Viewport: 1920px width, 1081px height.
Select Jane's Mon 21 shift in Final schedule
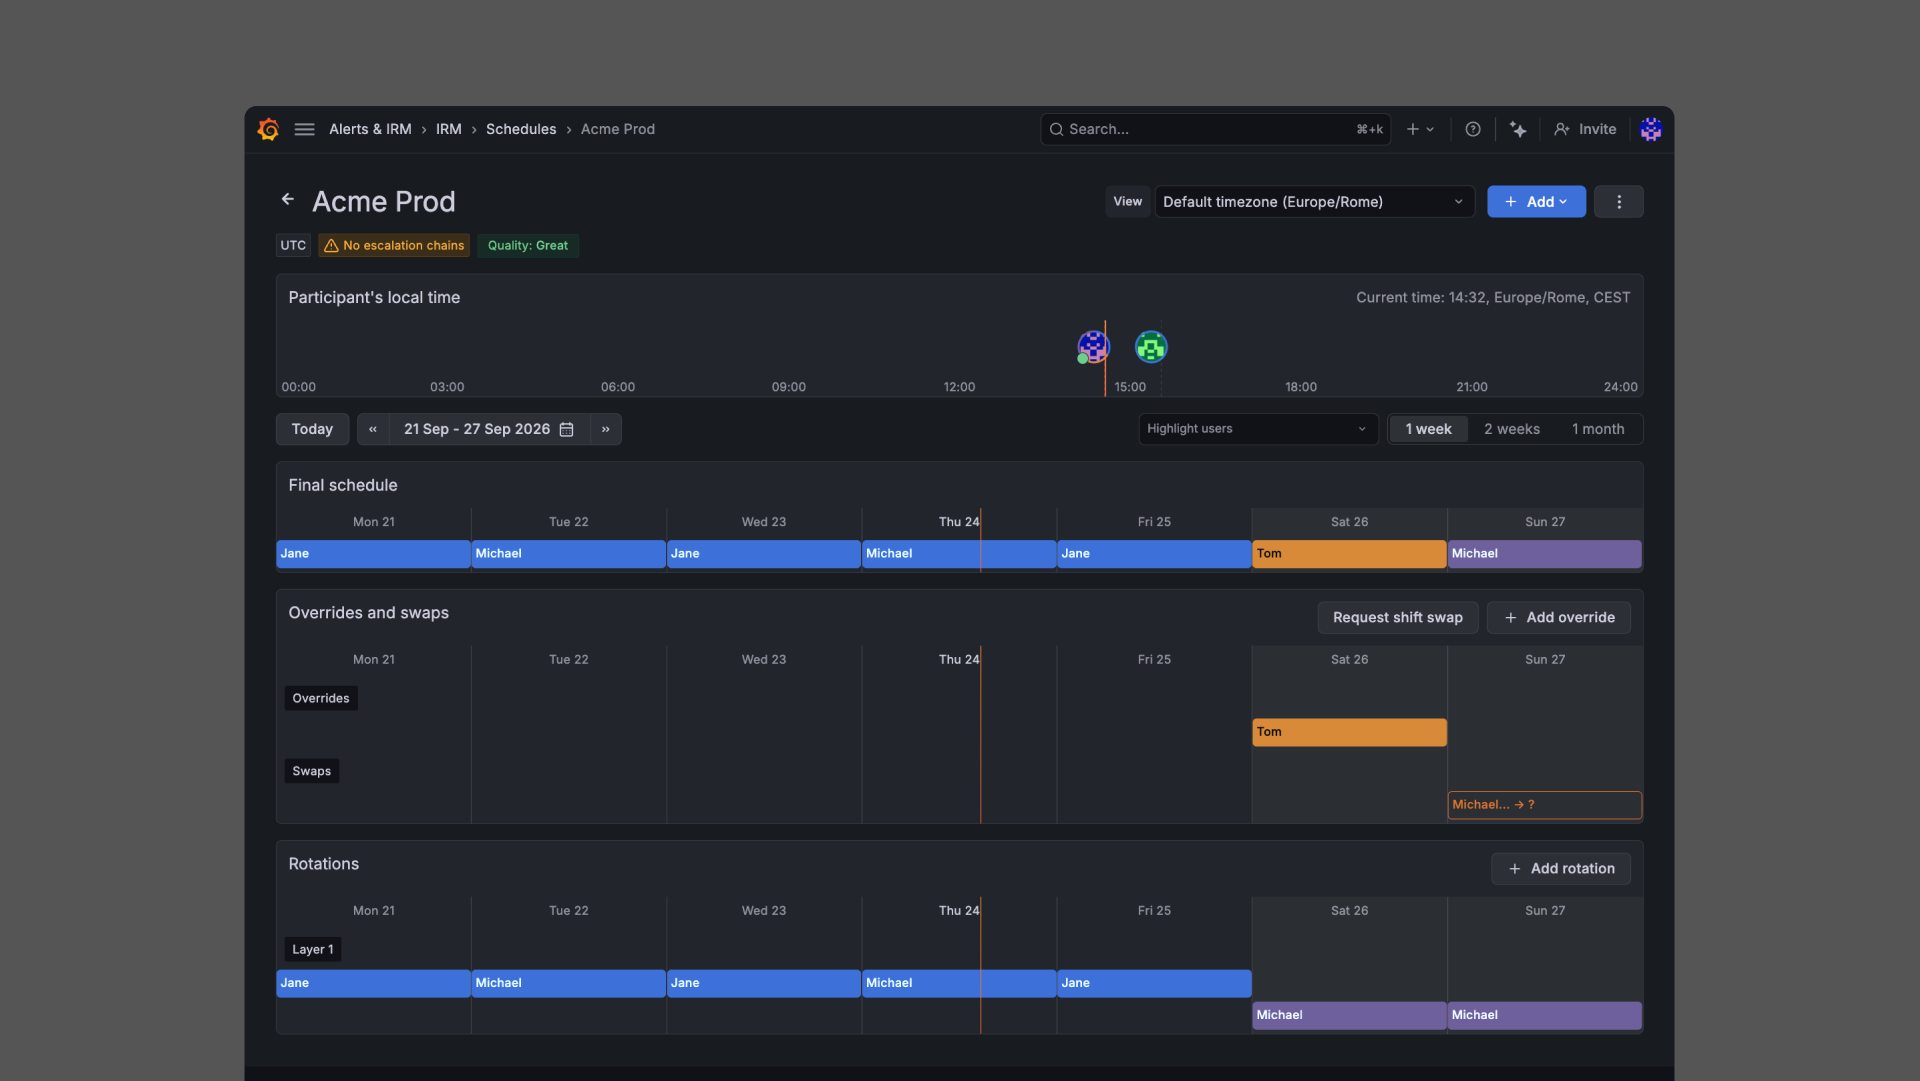point(374,554)
